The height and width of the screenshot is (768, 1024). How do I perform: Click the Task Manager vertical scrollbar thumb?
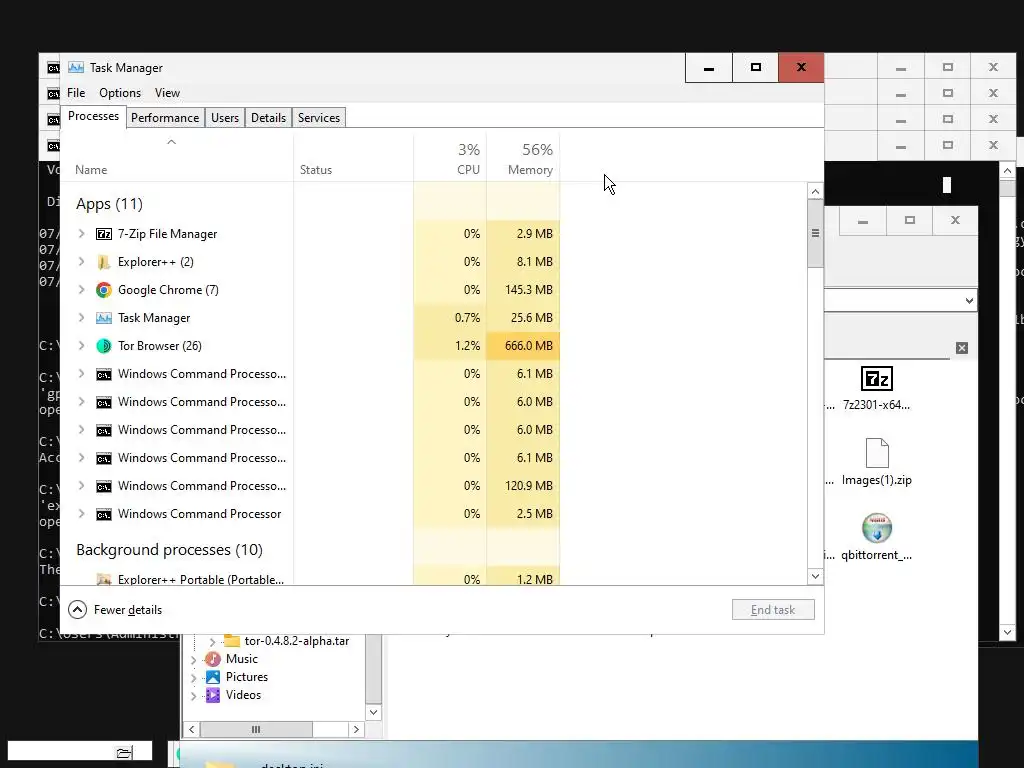point(815,233)
